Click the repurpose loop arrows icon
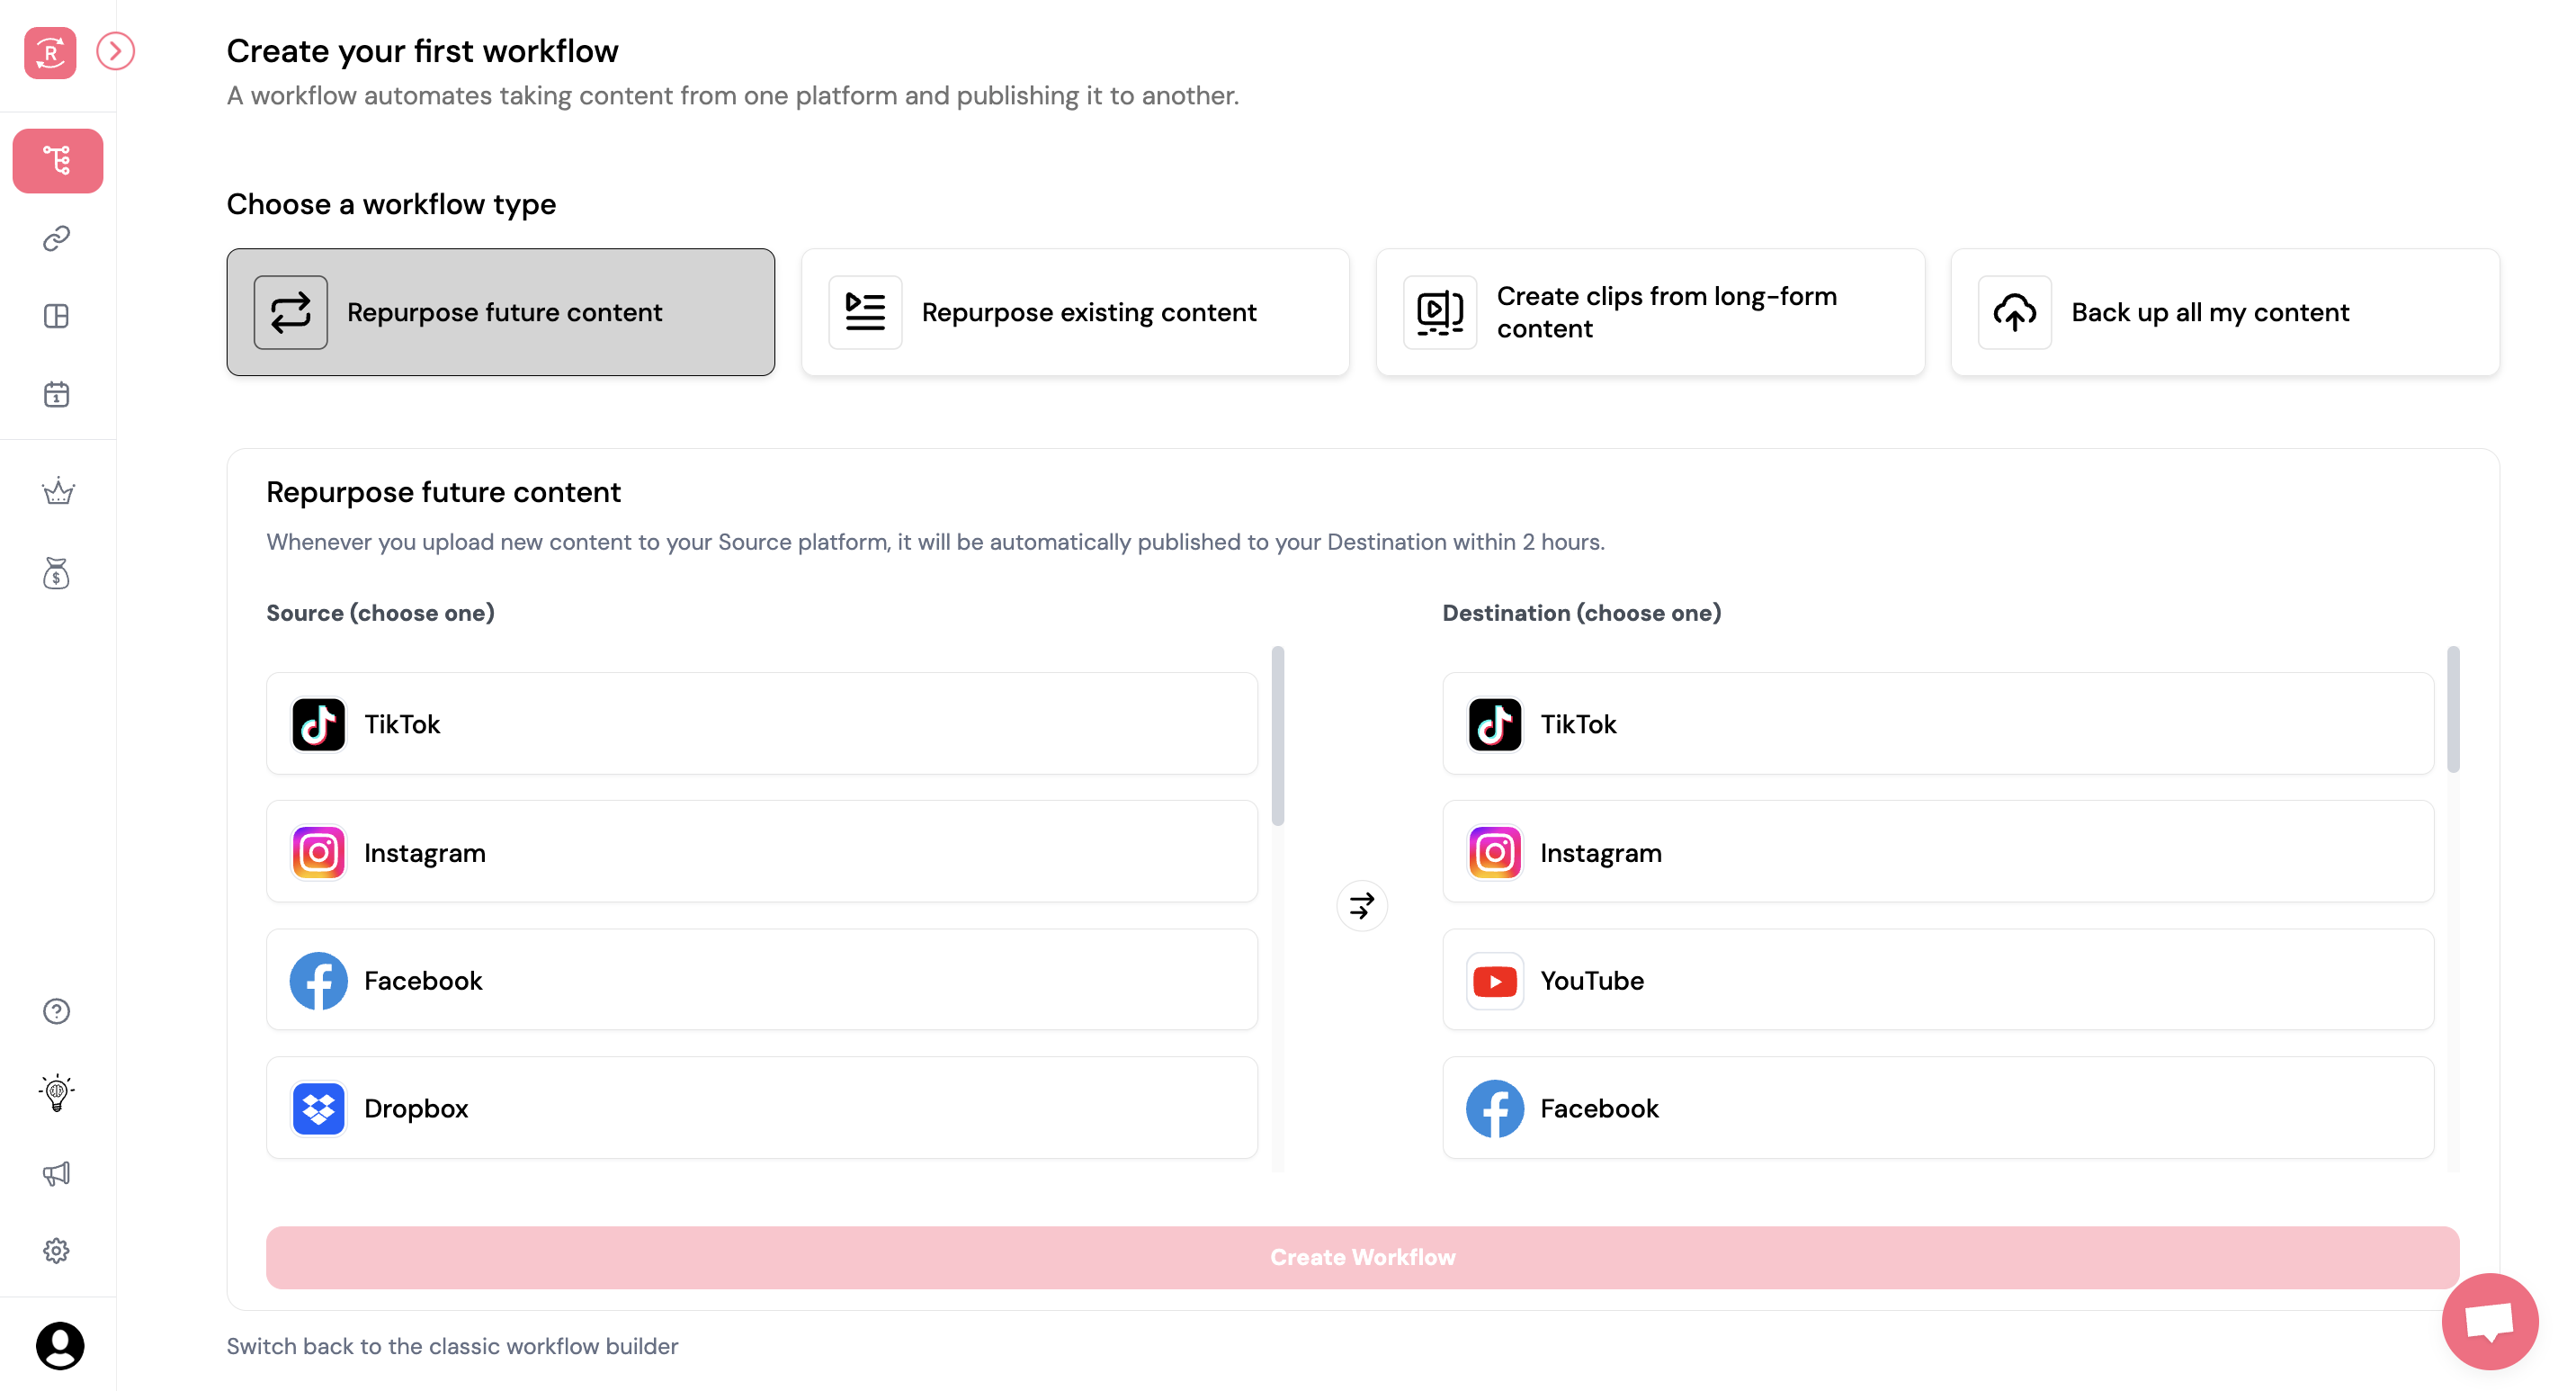The height and width of the screenshot is (1391, 2576). [291, 312]
